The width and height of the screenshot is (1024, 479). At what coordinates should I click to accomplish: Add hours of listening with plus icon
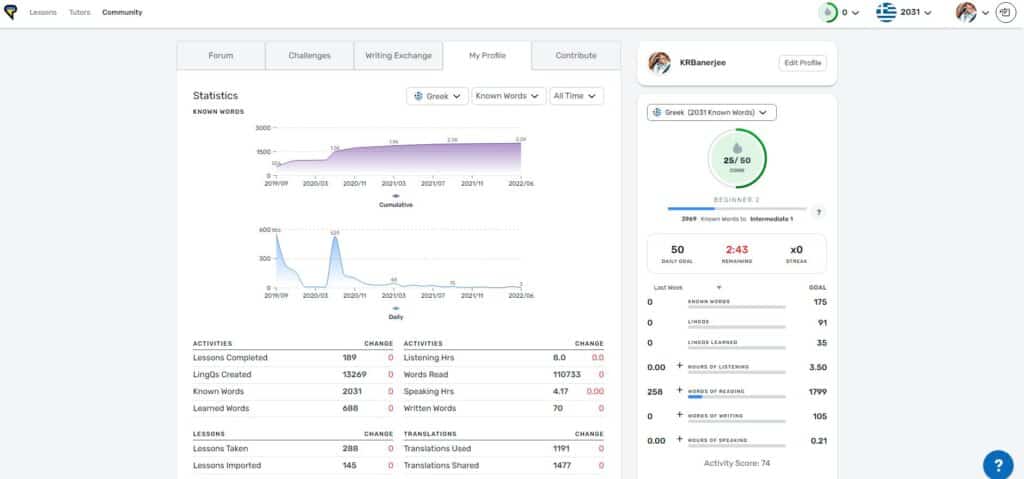coord(679,367)
